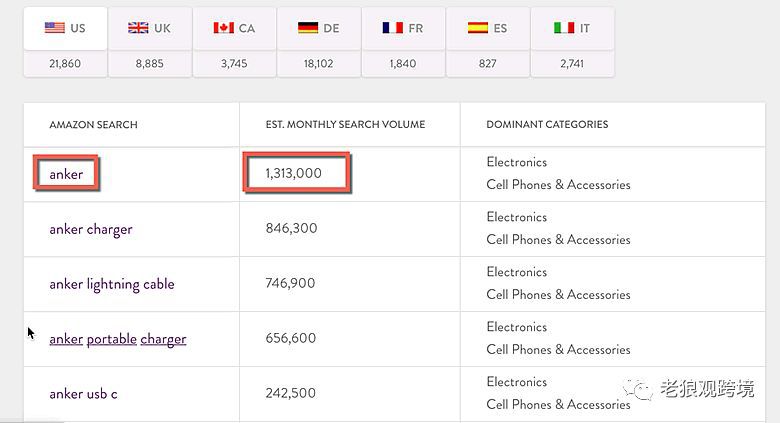Screen dimensions: 780x423
Task: Open the 'anker' search term link
Action: [x=66, y=174]
